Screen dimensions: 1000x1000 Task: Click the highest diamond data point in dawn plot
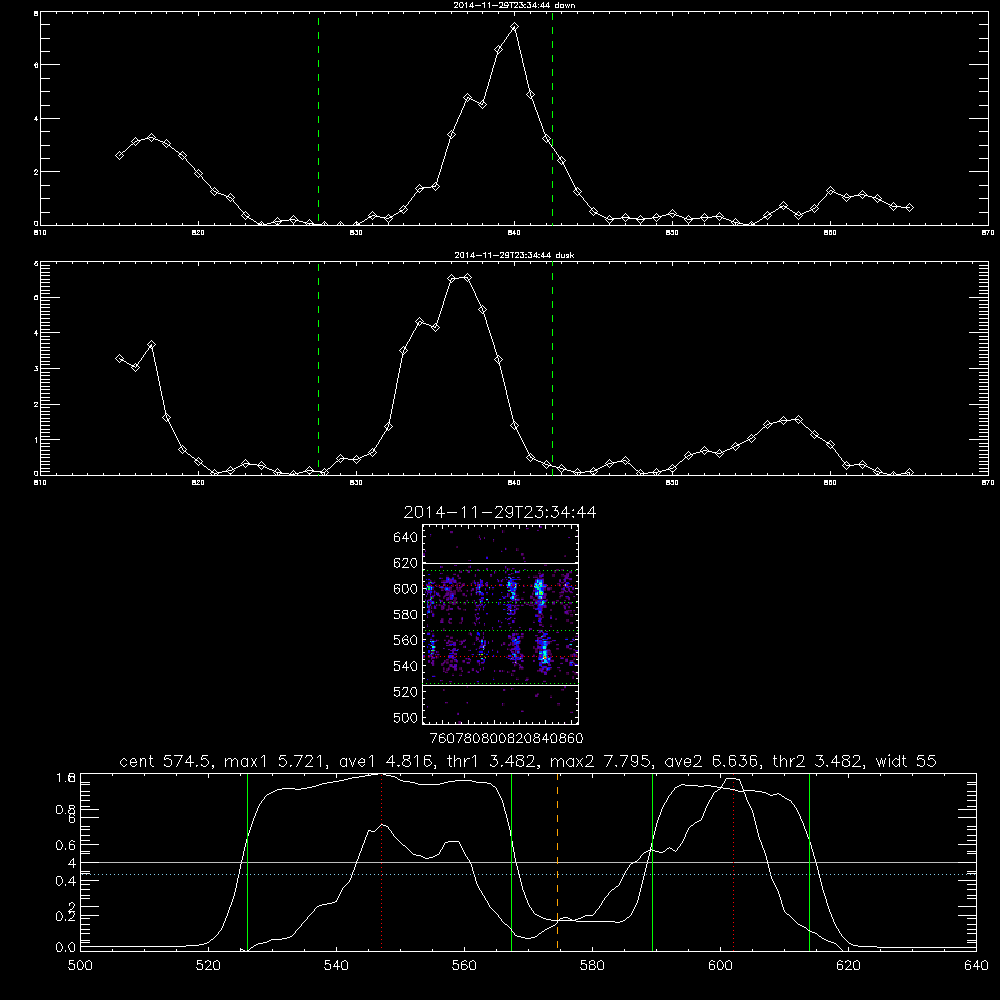[x=515, y=27]
